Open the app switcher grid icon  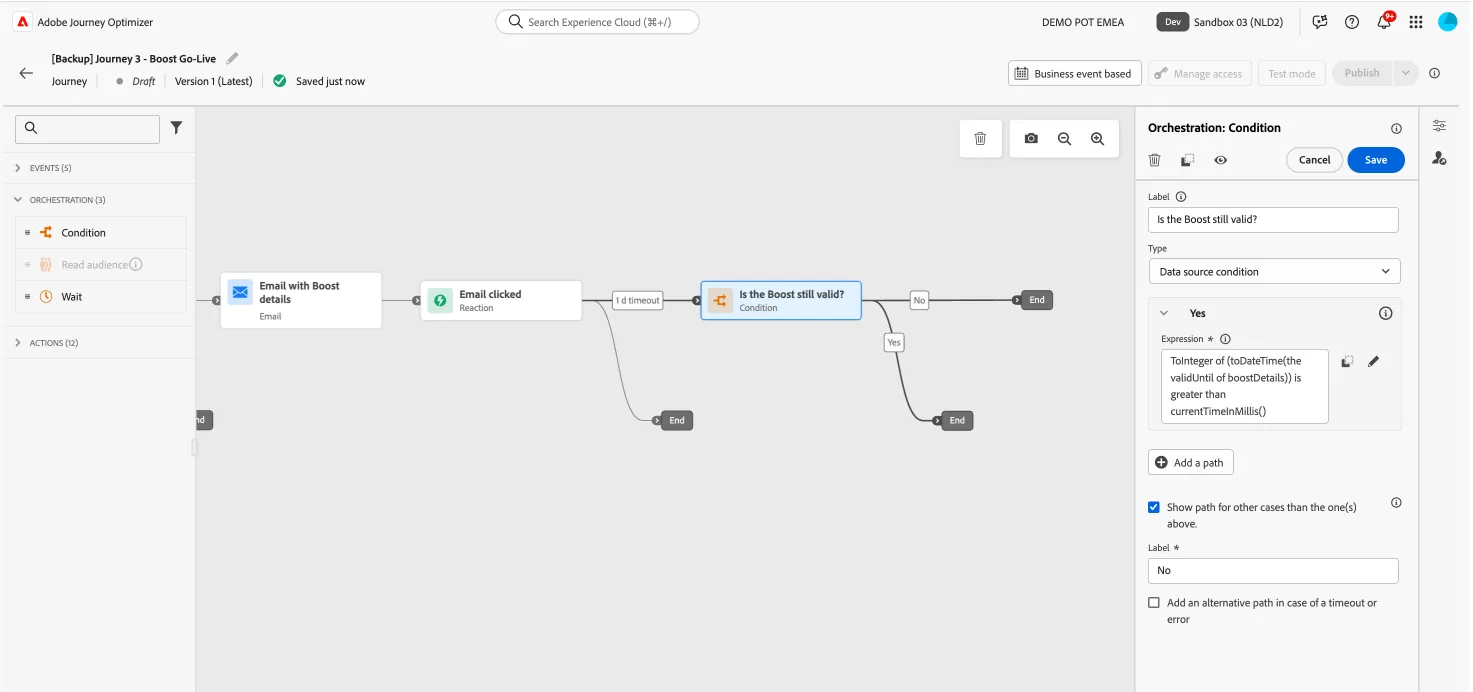1416,22
